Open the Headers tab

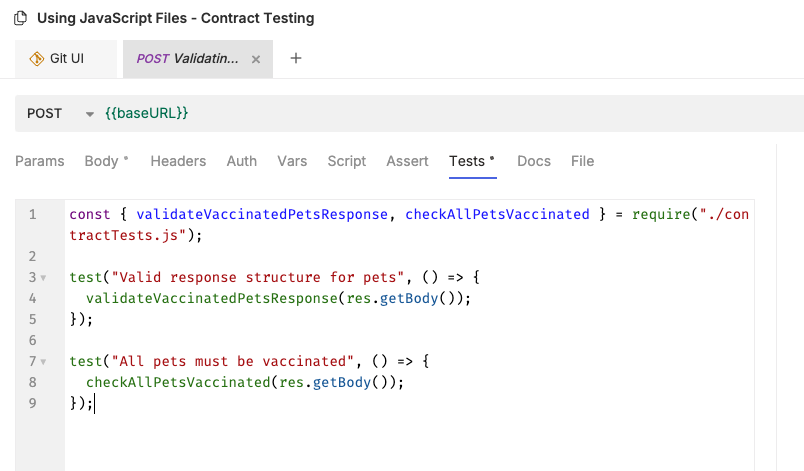coord(178,161)
